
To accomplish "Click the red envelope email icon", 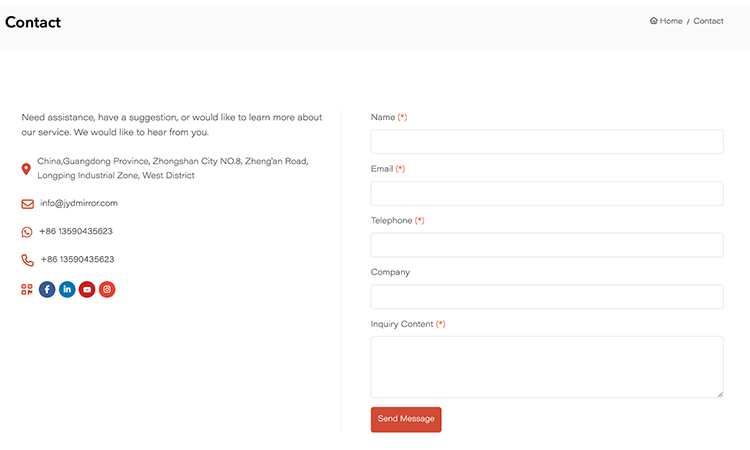I will click(27, 204).
